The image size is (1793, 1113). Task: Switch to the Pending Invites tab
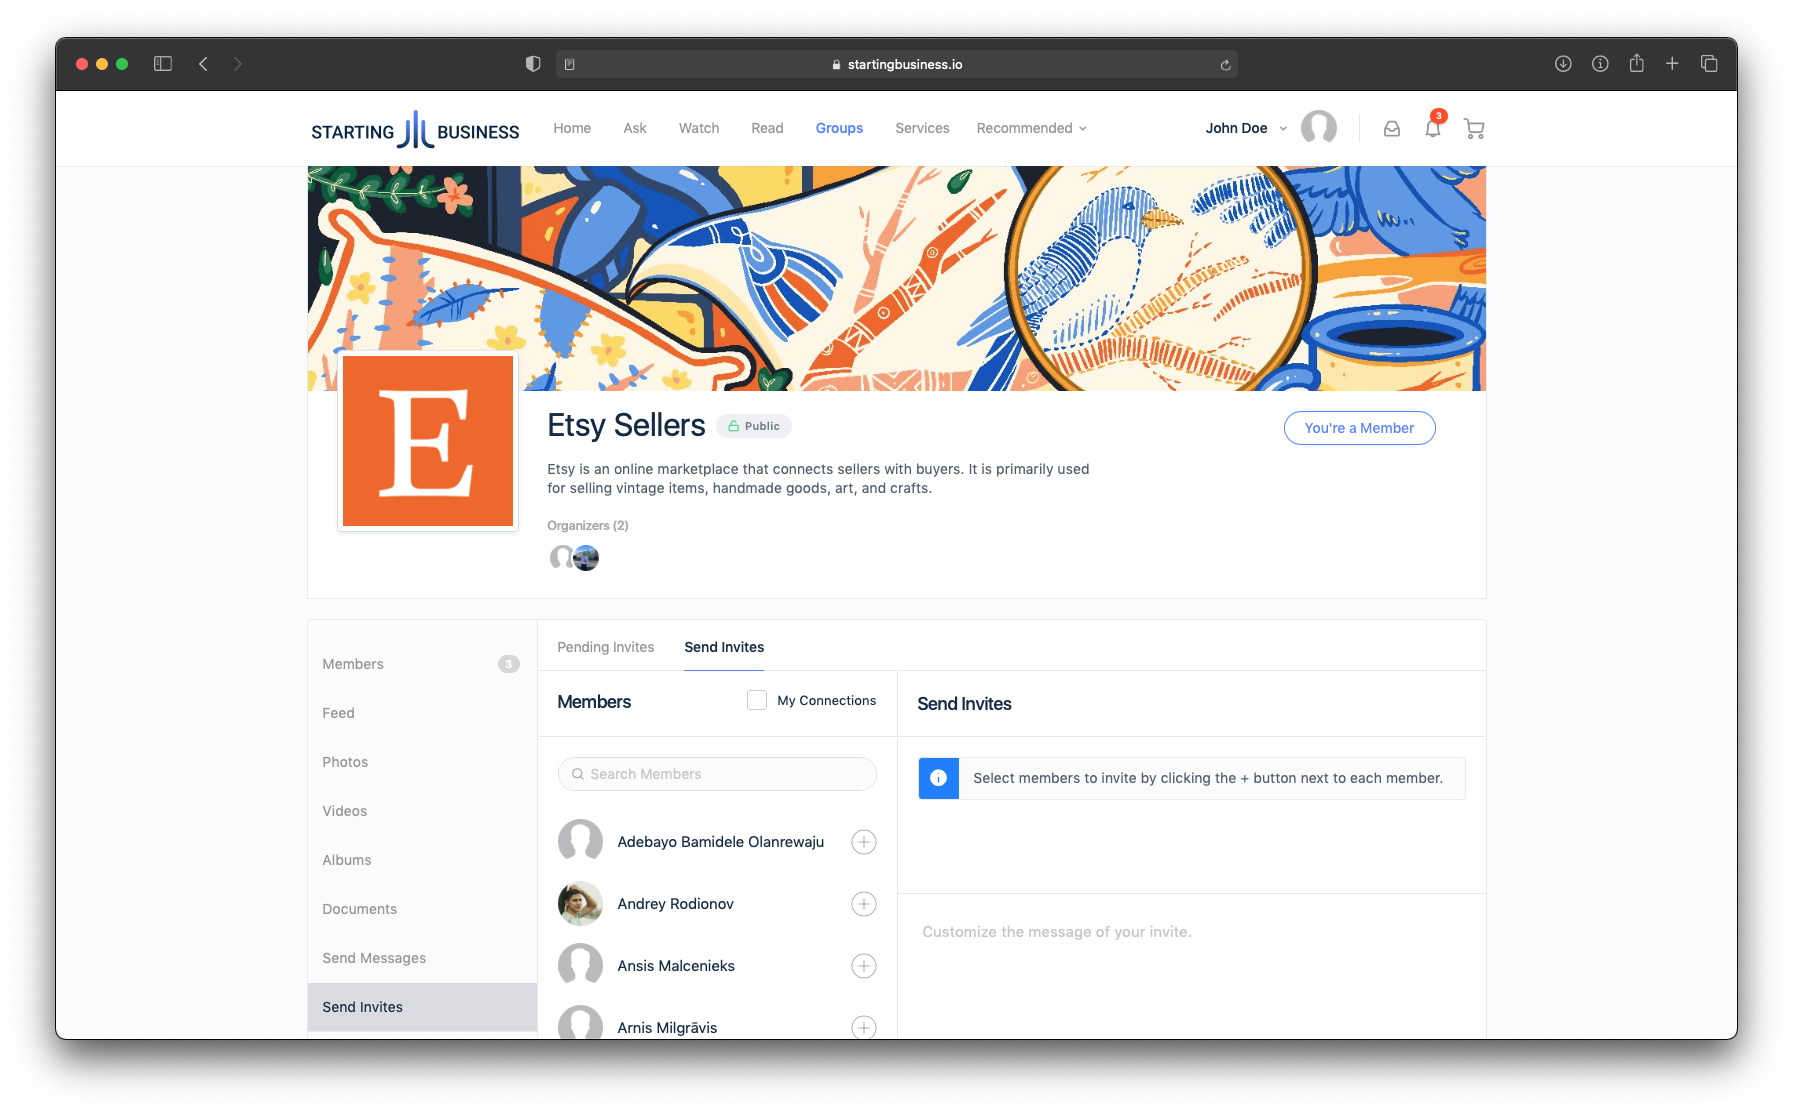pyautogui.click(x=606, y=647)
